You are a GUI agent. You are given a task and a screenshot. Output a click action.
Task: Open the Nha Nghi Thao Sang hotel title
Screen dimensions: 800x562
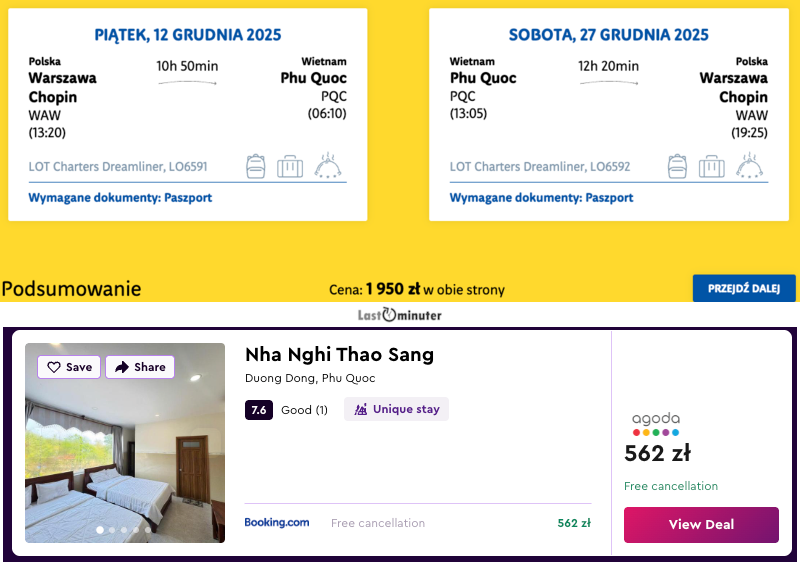339,355
